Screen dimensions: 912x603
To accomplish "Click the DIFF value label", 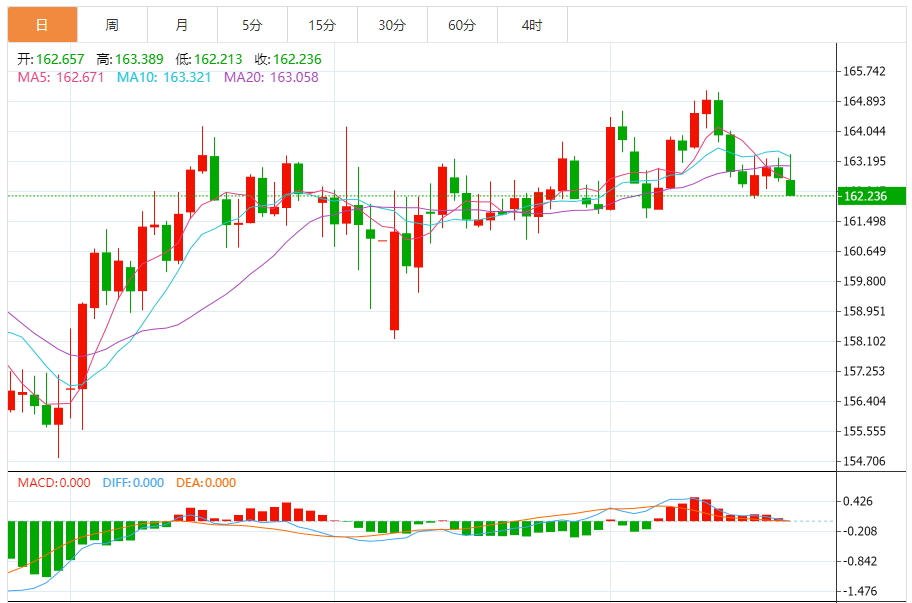I will 133,483.
